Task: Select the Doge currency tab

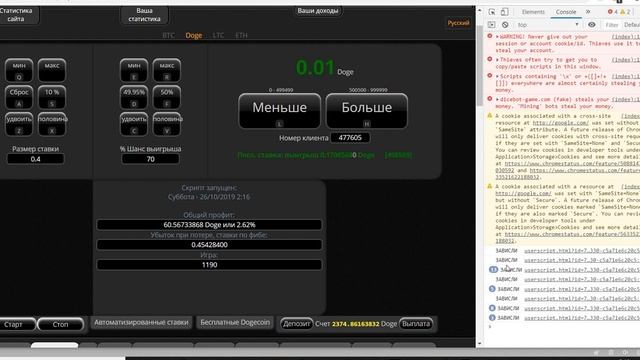Action: point(193,36)
